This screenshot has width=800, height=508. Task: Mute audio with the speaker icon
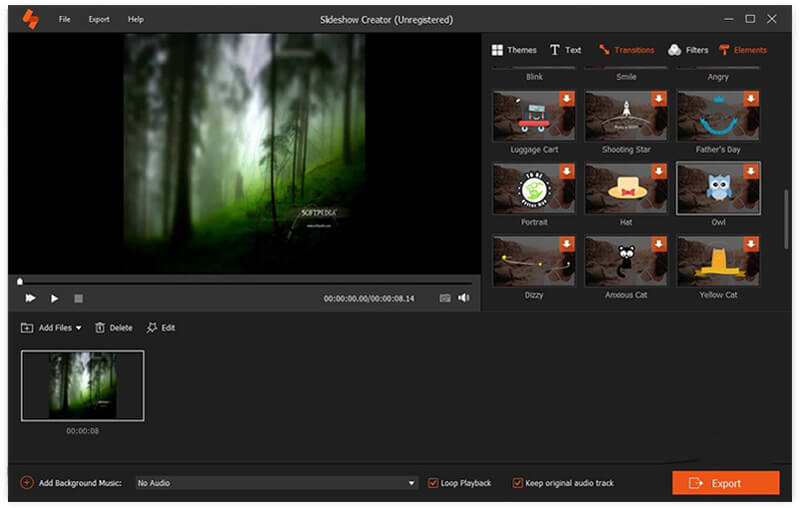click(x=463, y=298)
